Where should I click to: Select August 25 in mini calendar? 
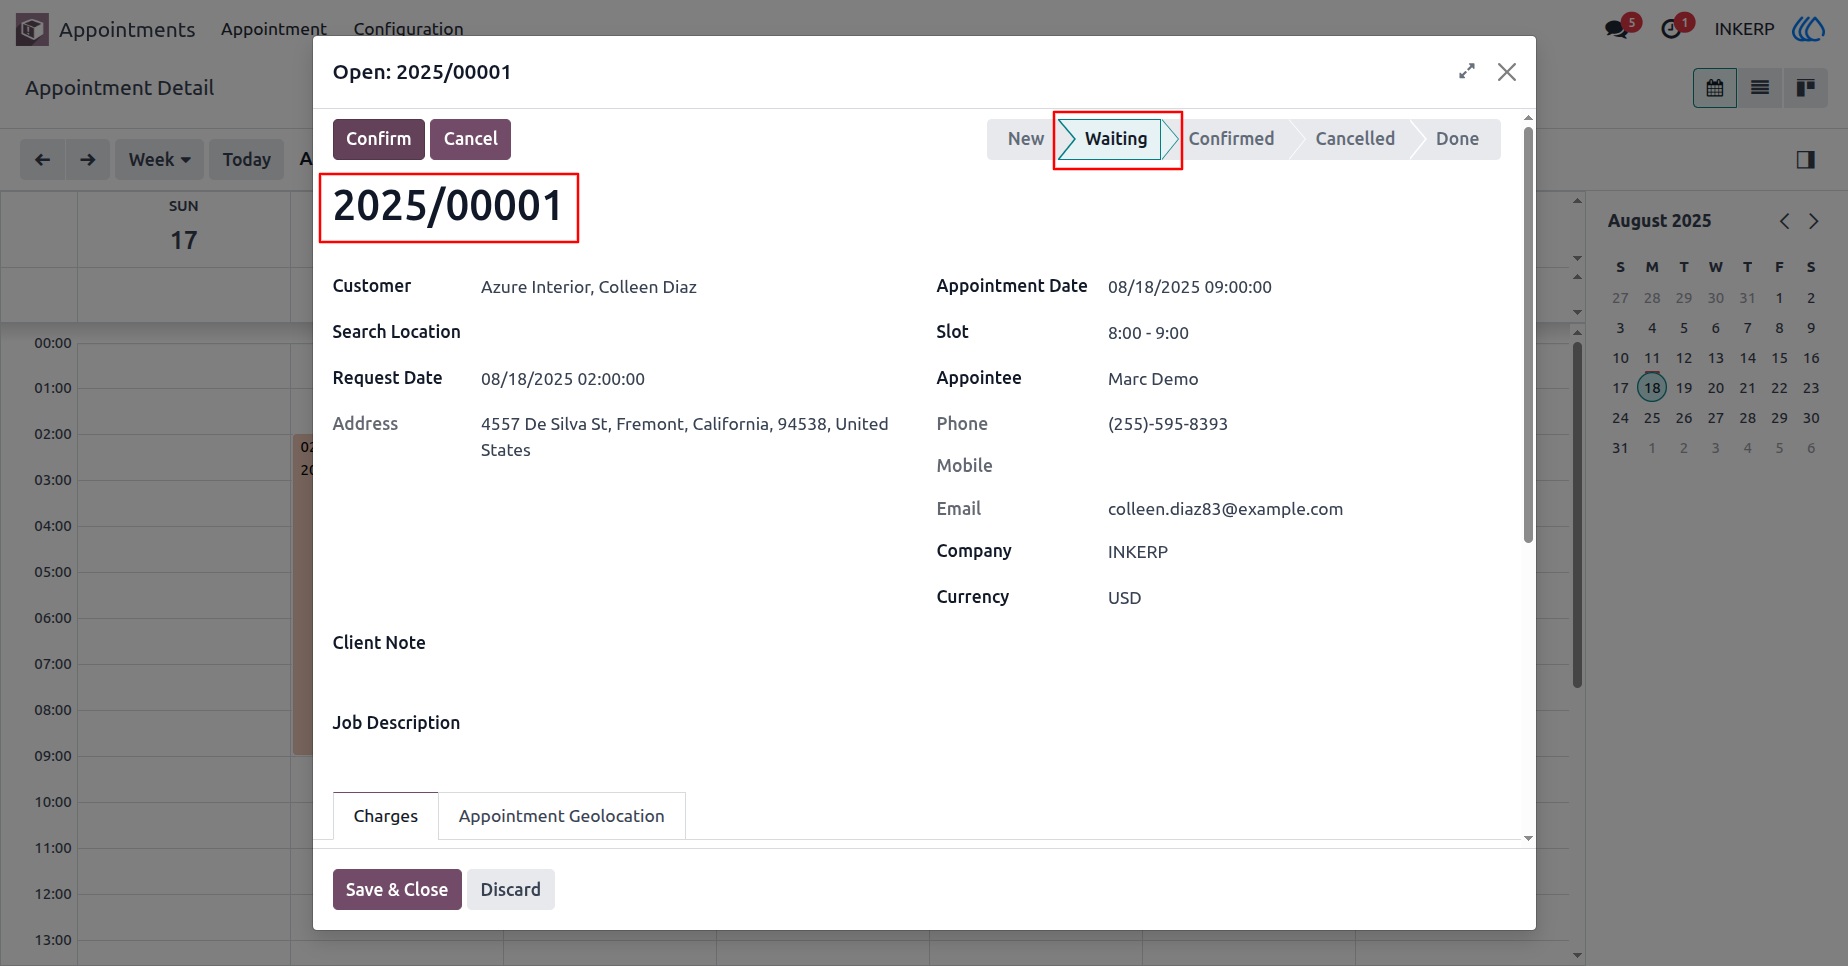[1652, 418]
